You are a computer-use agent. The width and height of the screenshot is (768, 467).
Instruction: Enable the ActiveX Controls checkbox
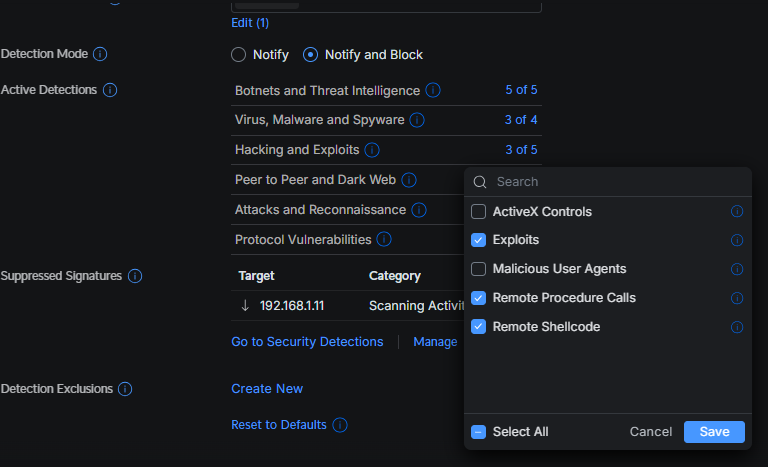479,212
